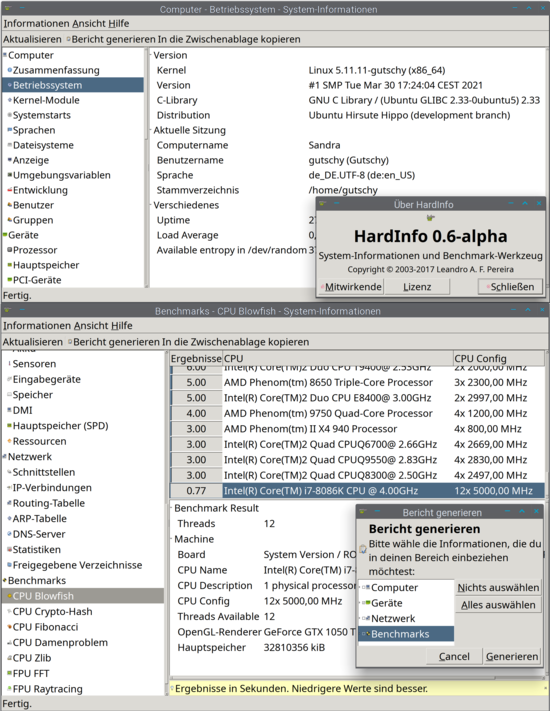550x711 pixels.
Task: Click Alles auswählen button
Action: pyautogui.click(x=498, y=605)
